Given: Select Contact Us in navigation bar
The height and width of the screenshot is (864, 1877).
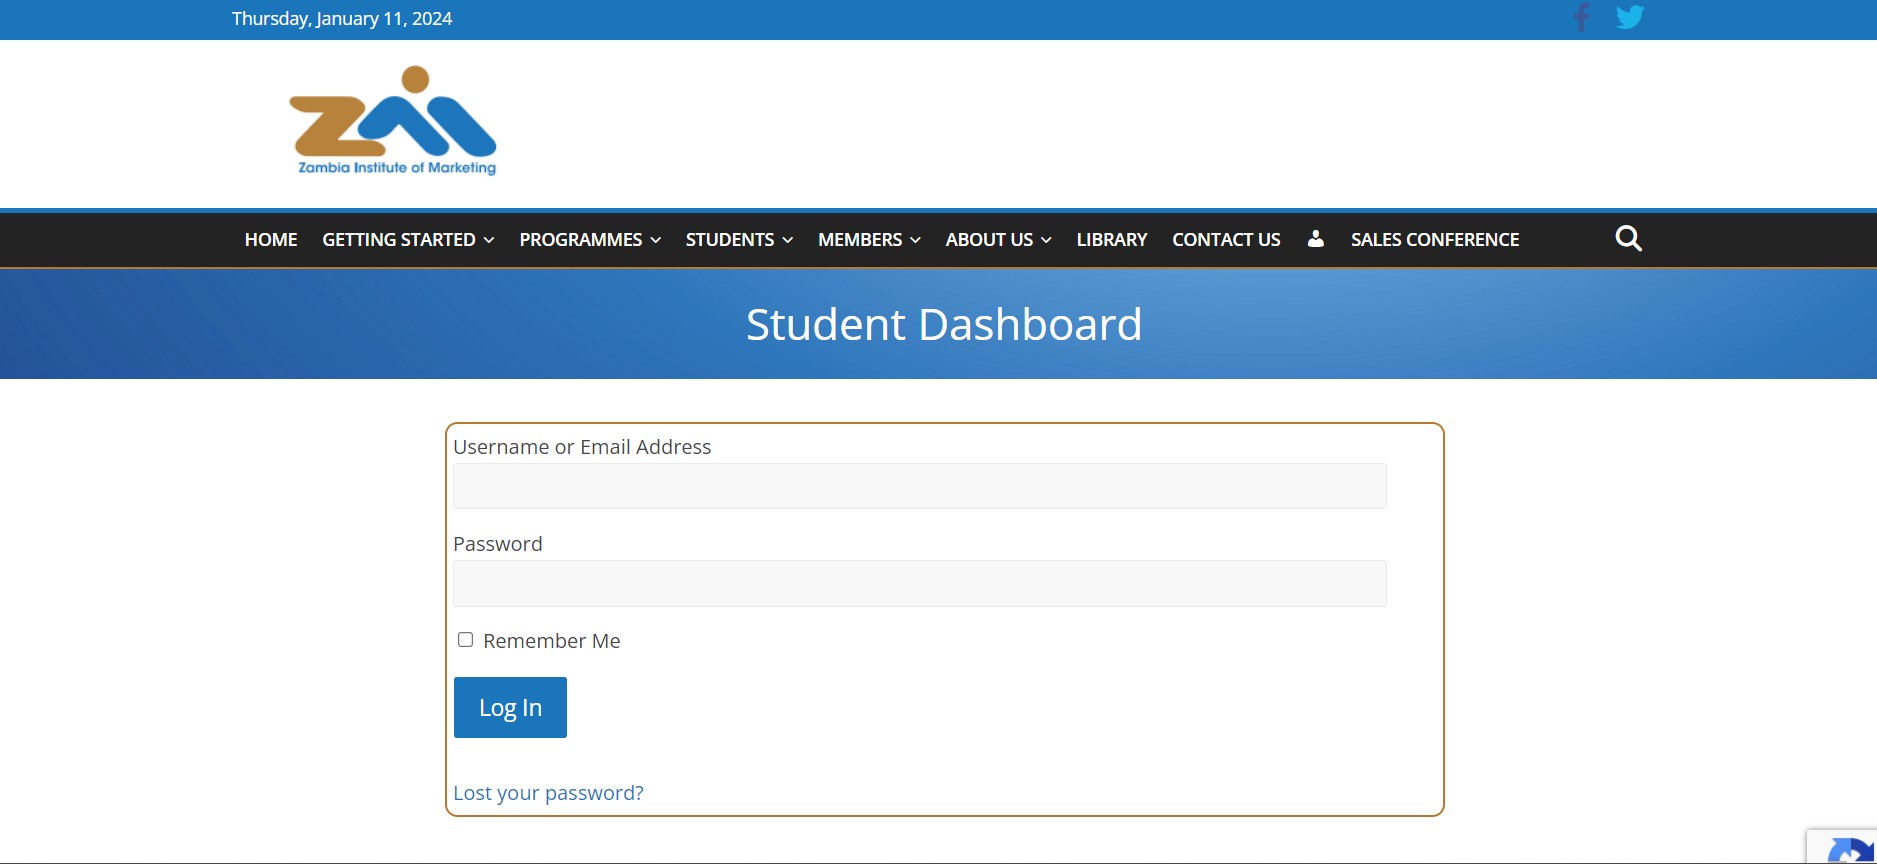Looking at the screenshot, I should tap(1226, 240).
